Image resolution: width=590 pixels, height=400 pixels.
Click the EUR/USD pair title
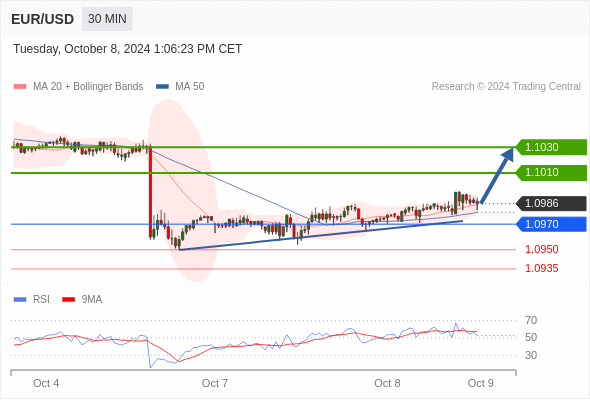point(43,19)
